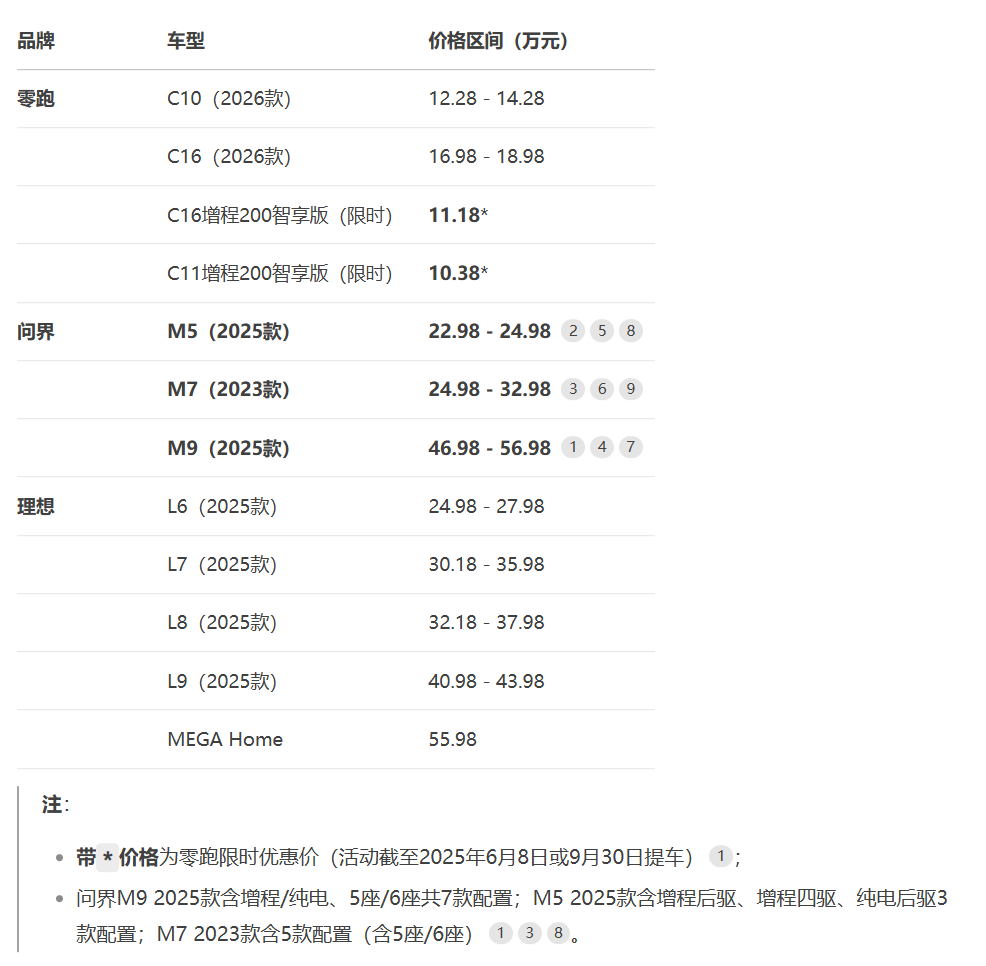Image resolution: width=986 pixels, height=966 pixels.
Task: Click the price 22.98 - 24.98
Action: click(x=489, y=331)
